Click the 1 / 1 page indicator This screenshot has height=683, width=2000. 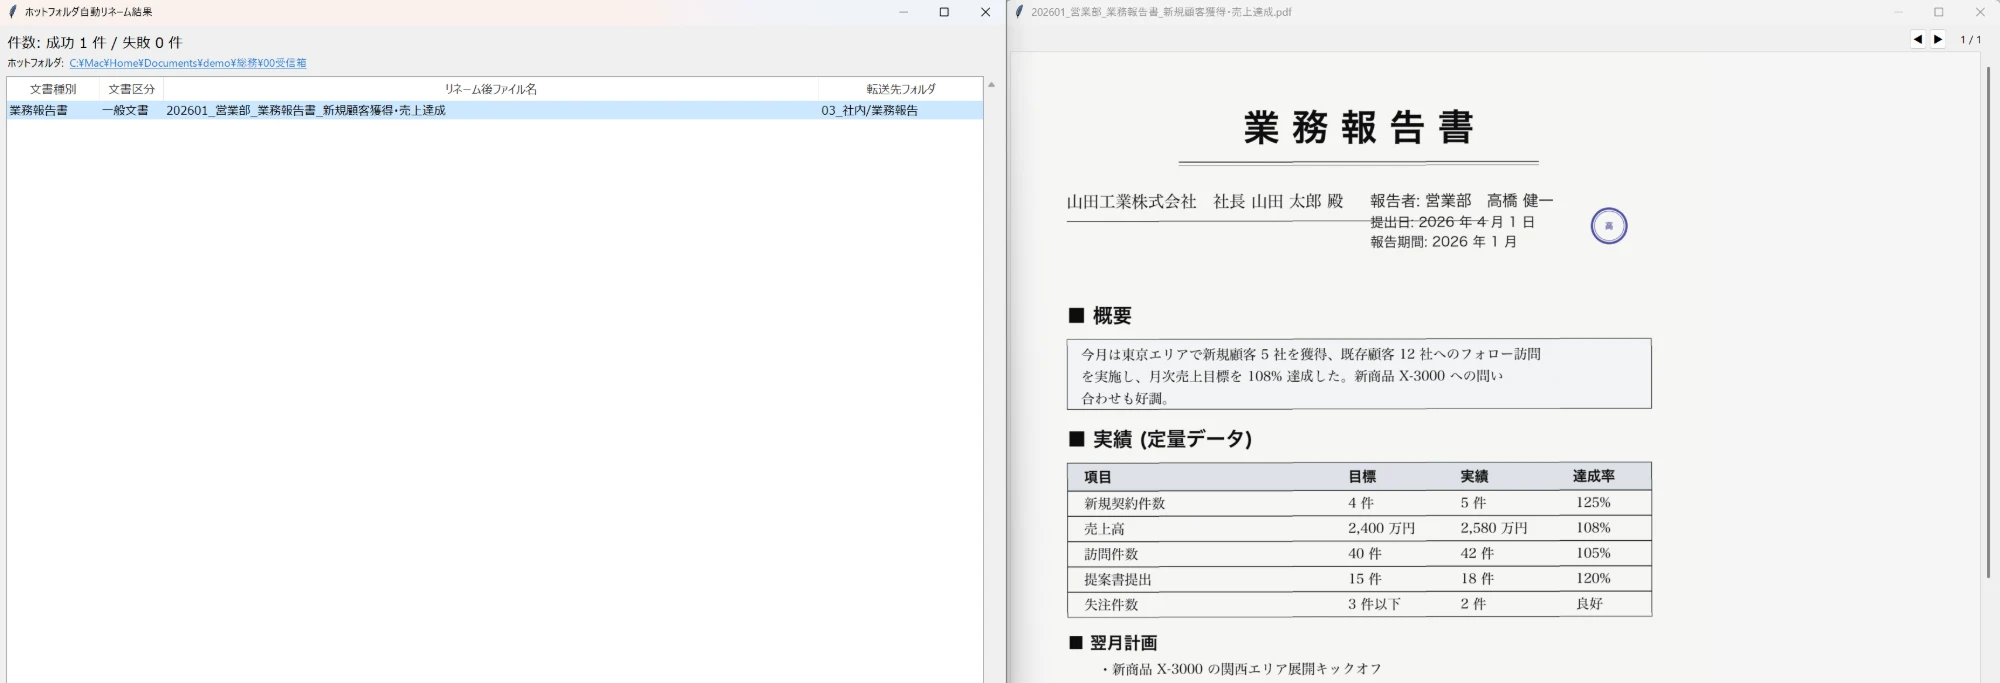coord(1970,40)
